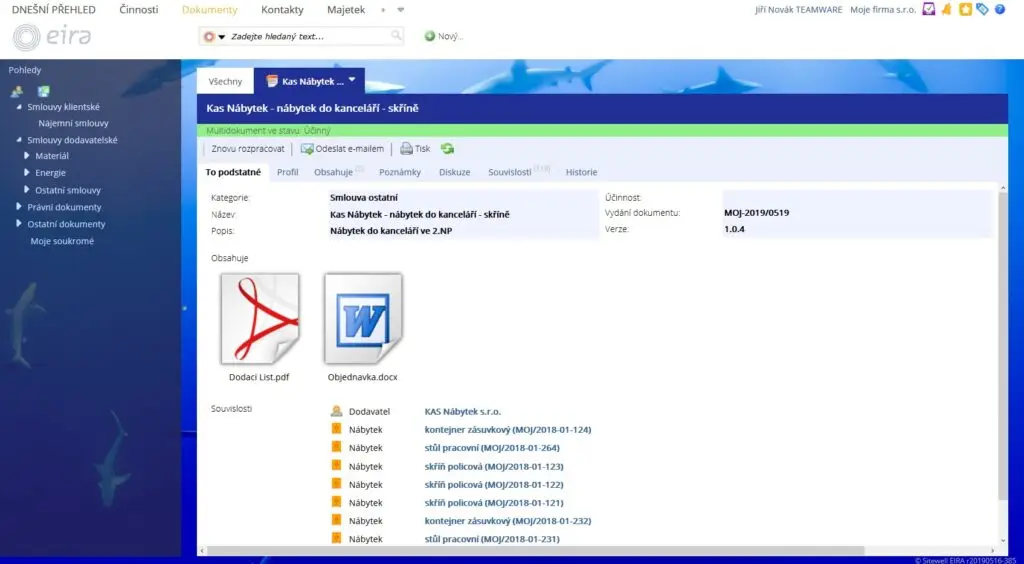Expand the Materiál tree node
Viewport: 1024px width, 564px height.
tap(27, 156)
